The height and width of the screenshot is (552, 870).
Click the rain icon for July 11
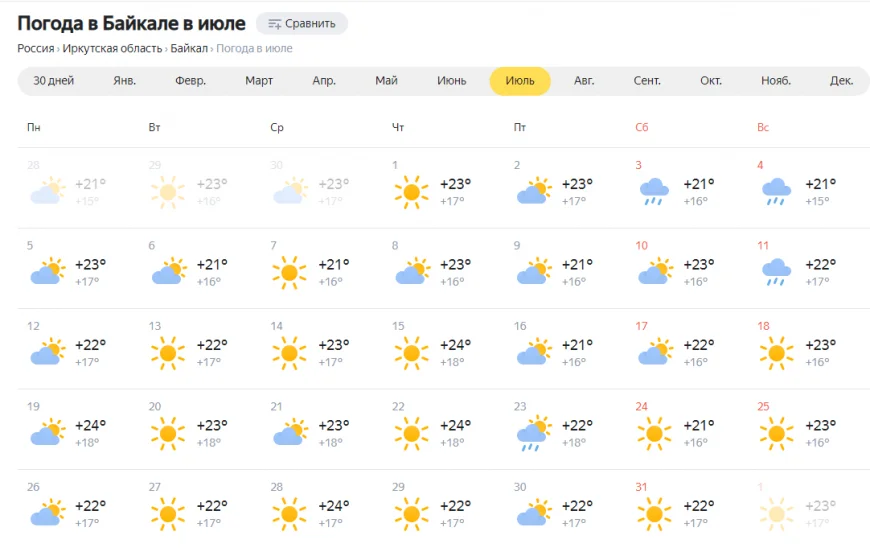pyautogui.click(x=776, y=272)
